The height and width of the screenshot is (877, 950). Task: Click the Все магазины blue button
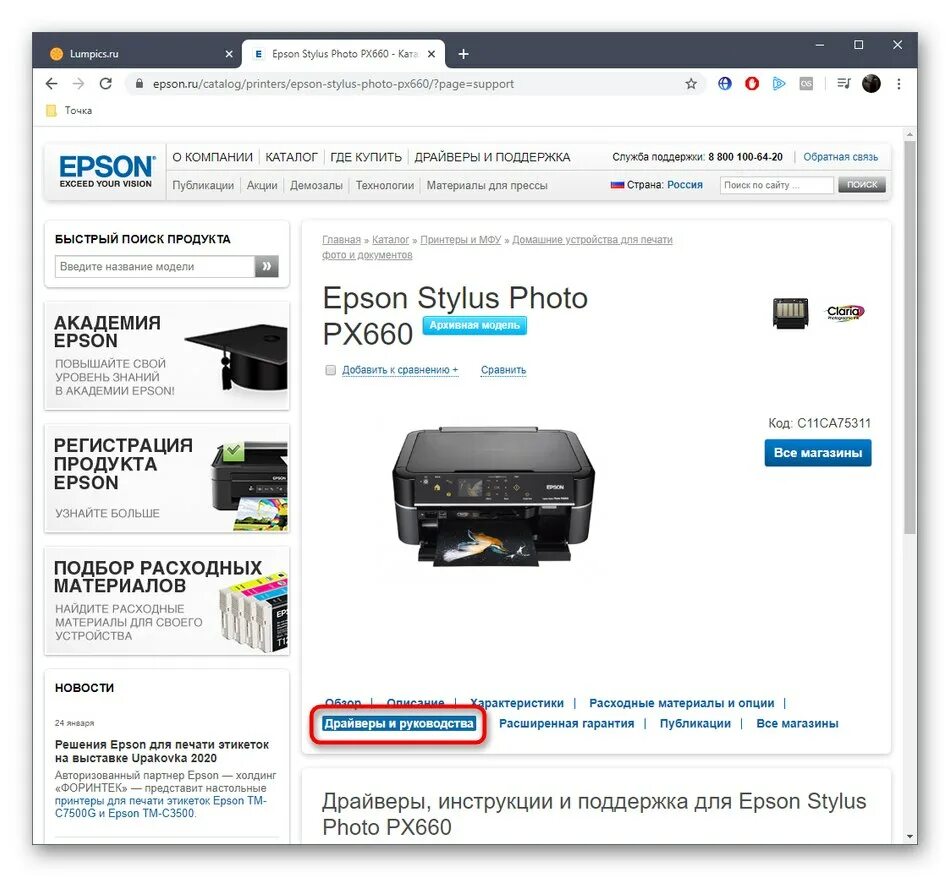coord(818,453)
